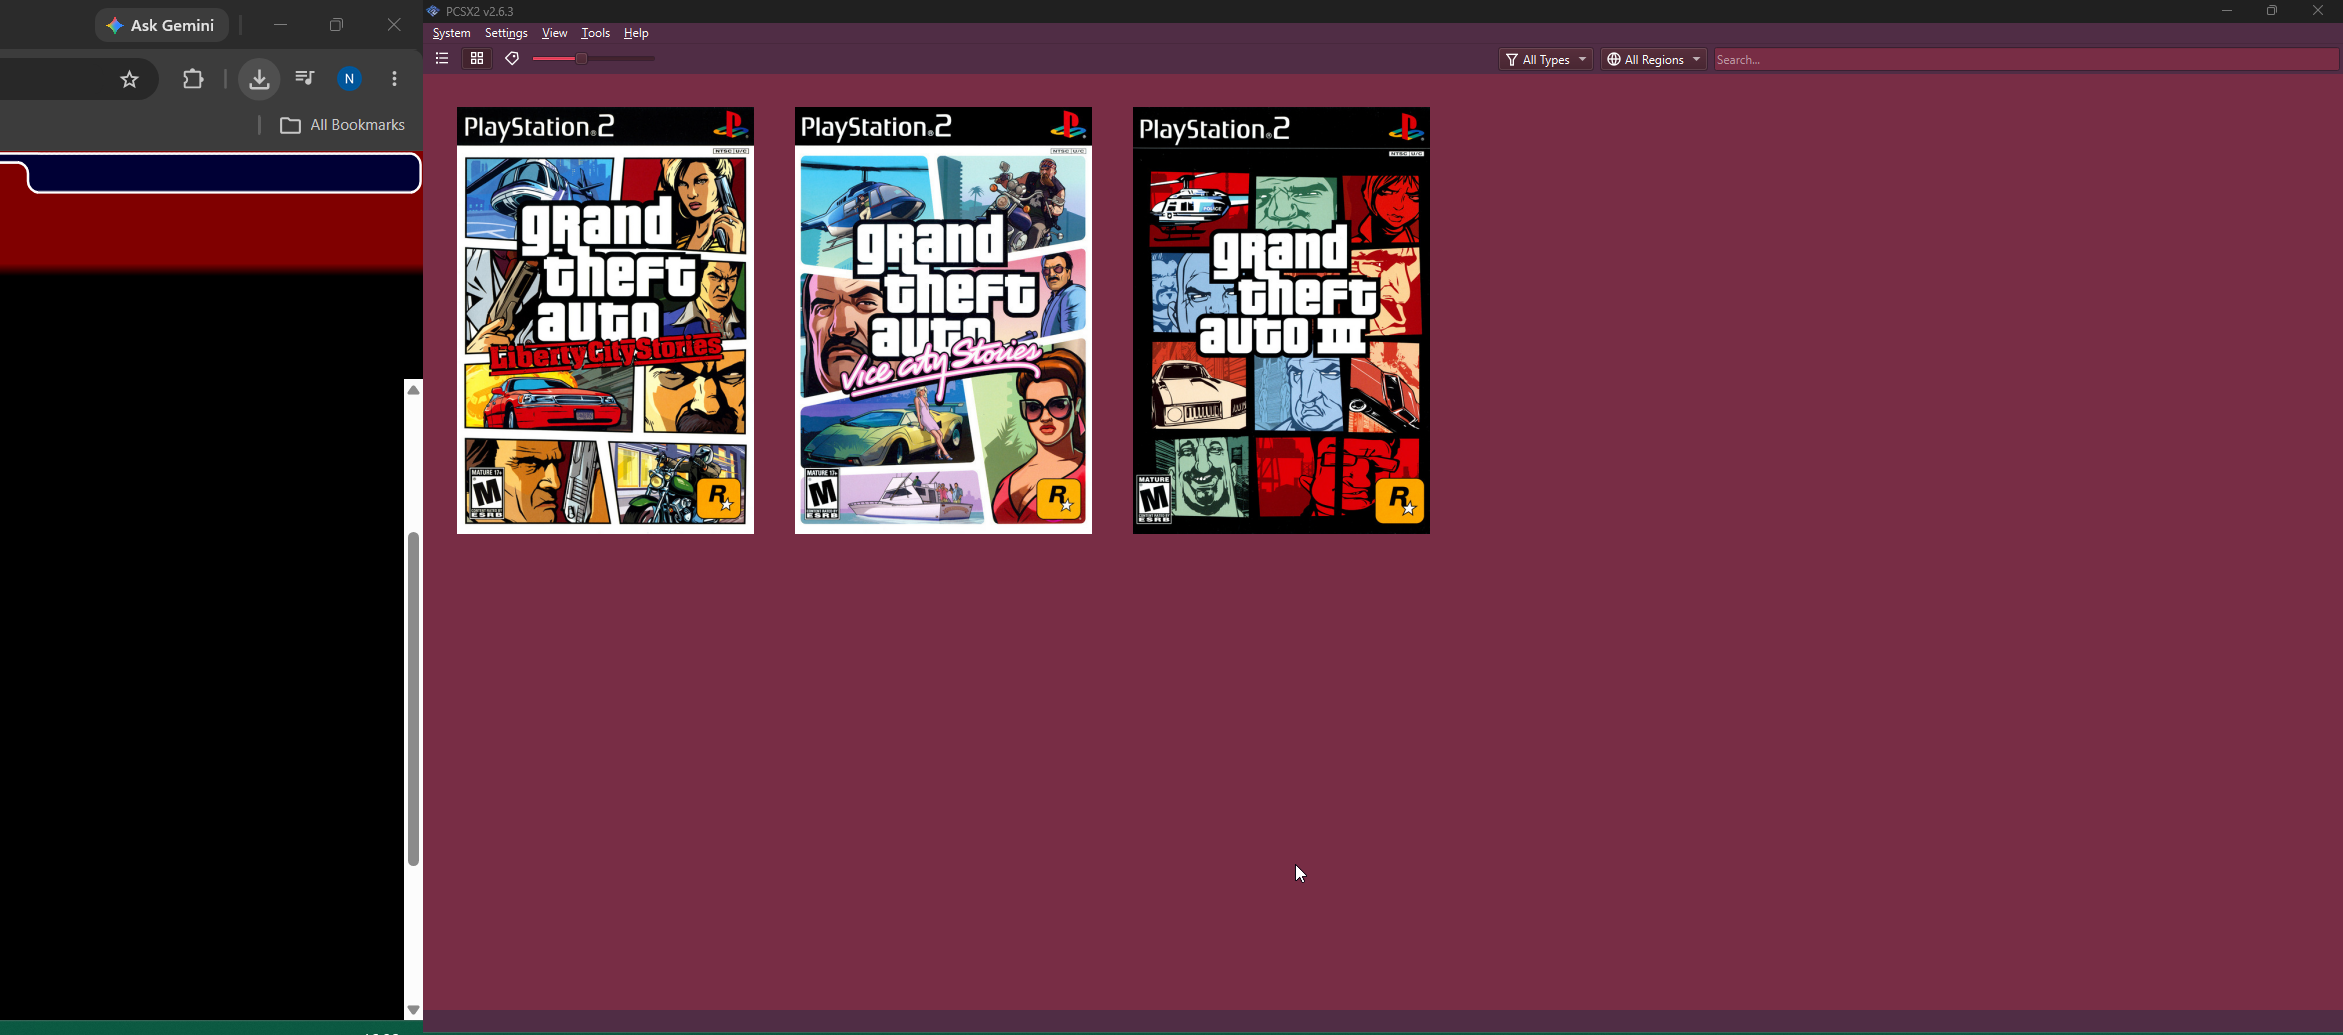The height and width of the screenshot is (1035, 2343).
Task: Bookmark this page with the star icon
Action: click(x=129, y=79)
